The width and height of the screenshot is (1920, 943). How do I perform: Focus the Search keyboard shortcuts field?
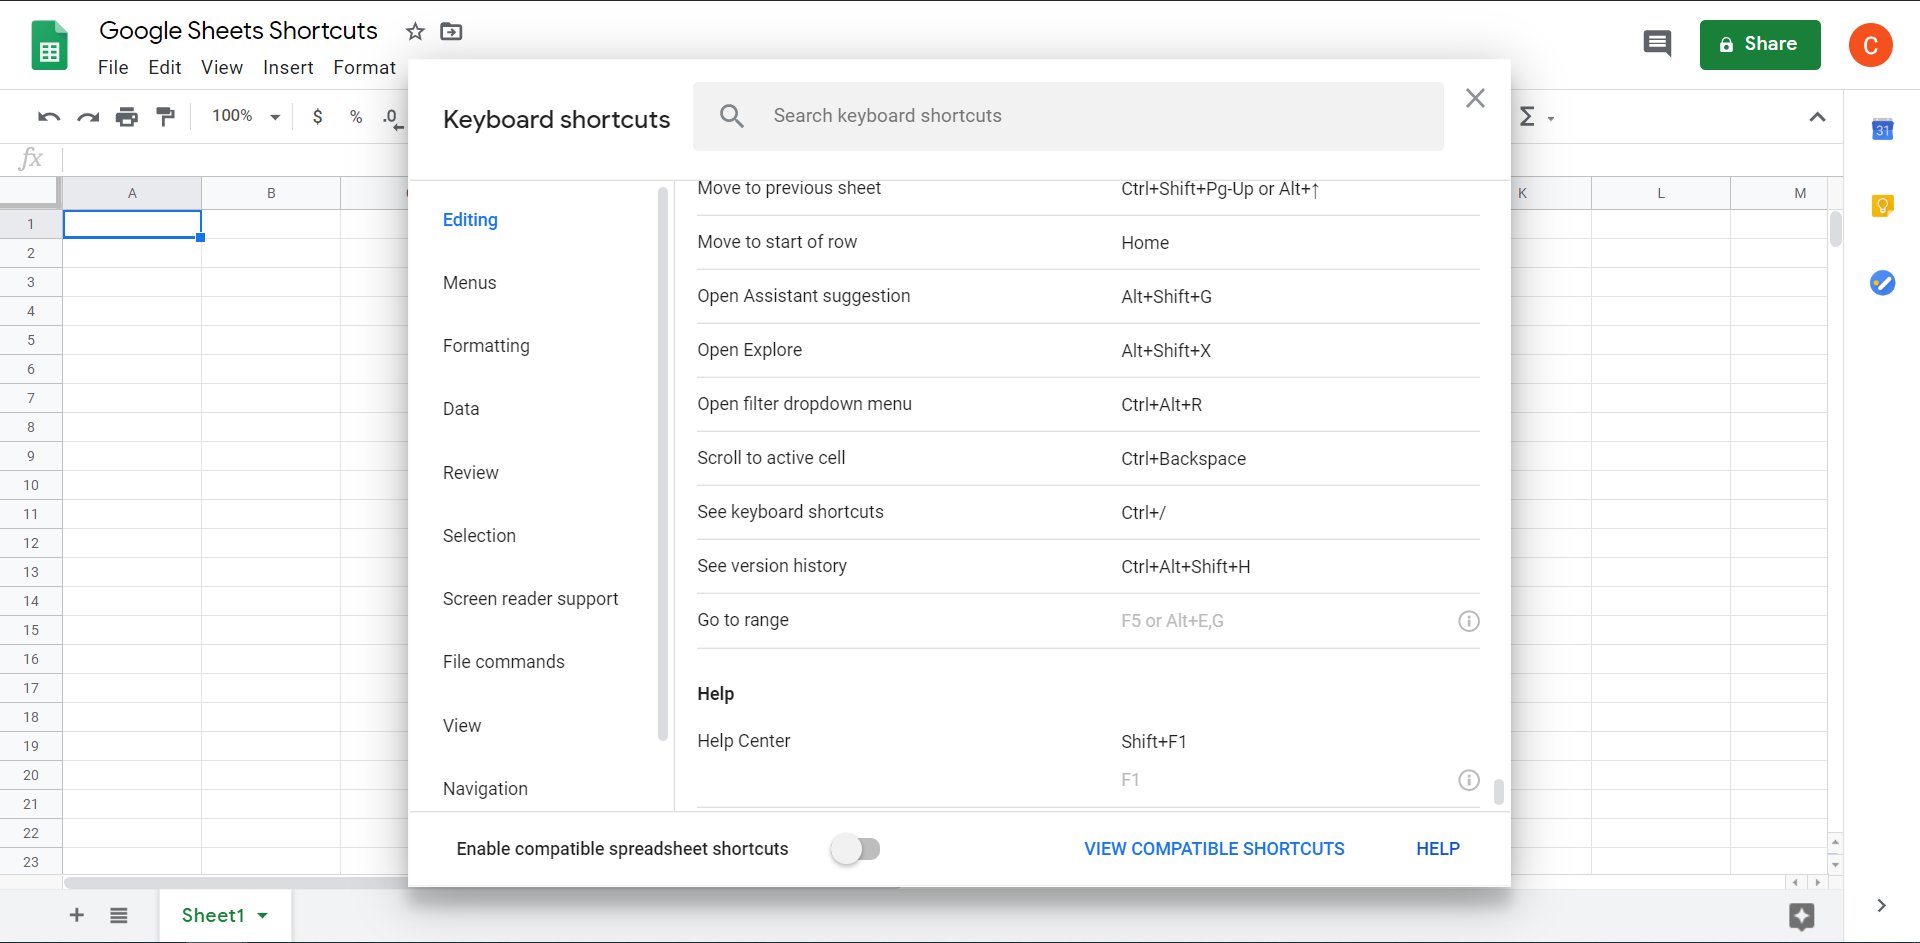[x=1068, y=116]
